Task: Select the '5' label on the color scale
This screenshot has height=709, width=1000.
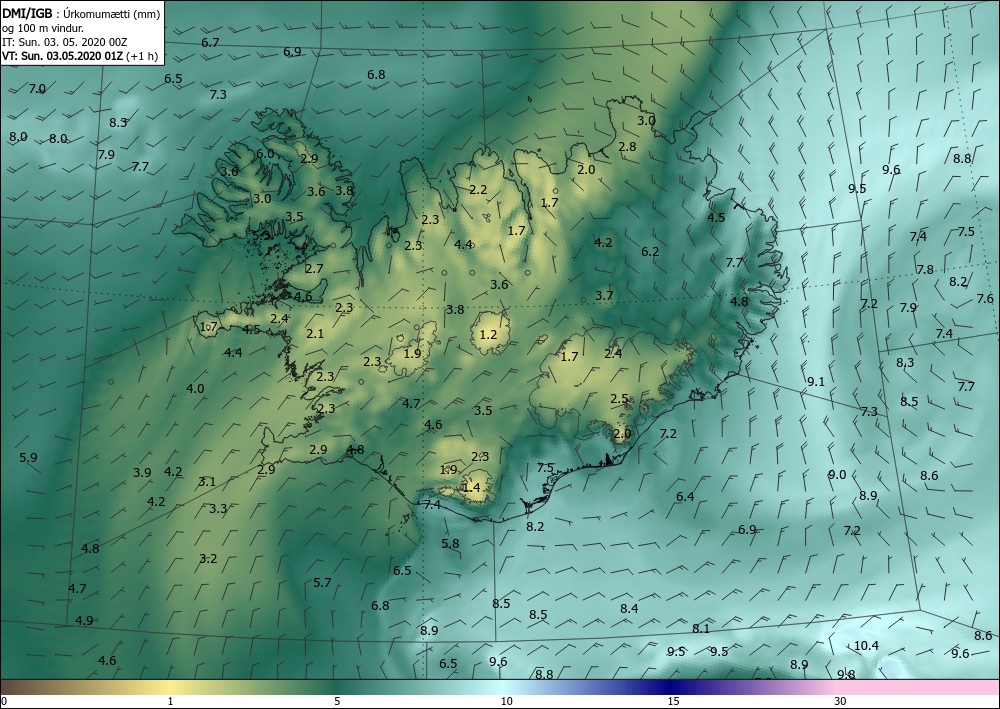Action: click(x=337, y=701)
